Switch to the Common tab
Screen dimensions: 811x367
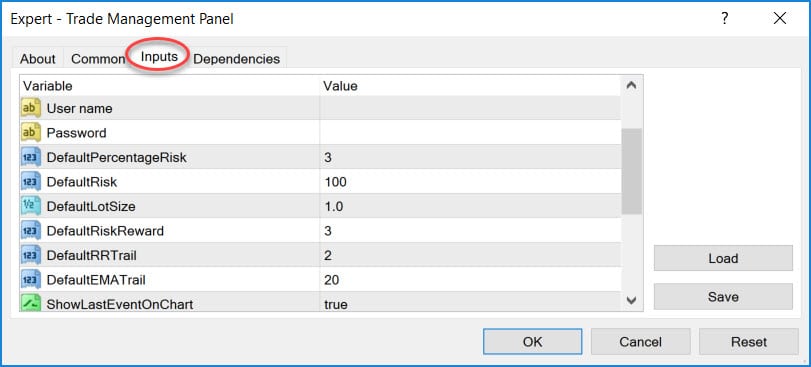(x=98, y=59)
